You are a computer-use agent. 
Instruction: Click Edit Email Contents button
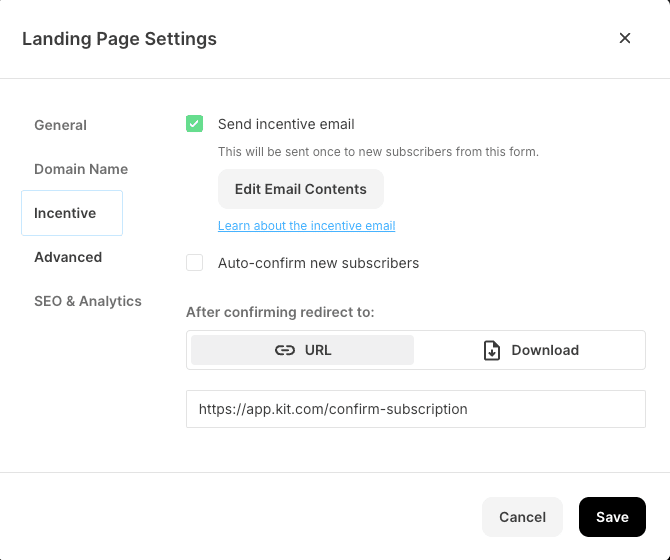pyautogui.click(x=301, y=189)
